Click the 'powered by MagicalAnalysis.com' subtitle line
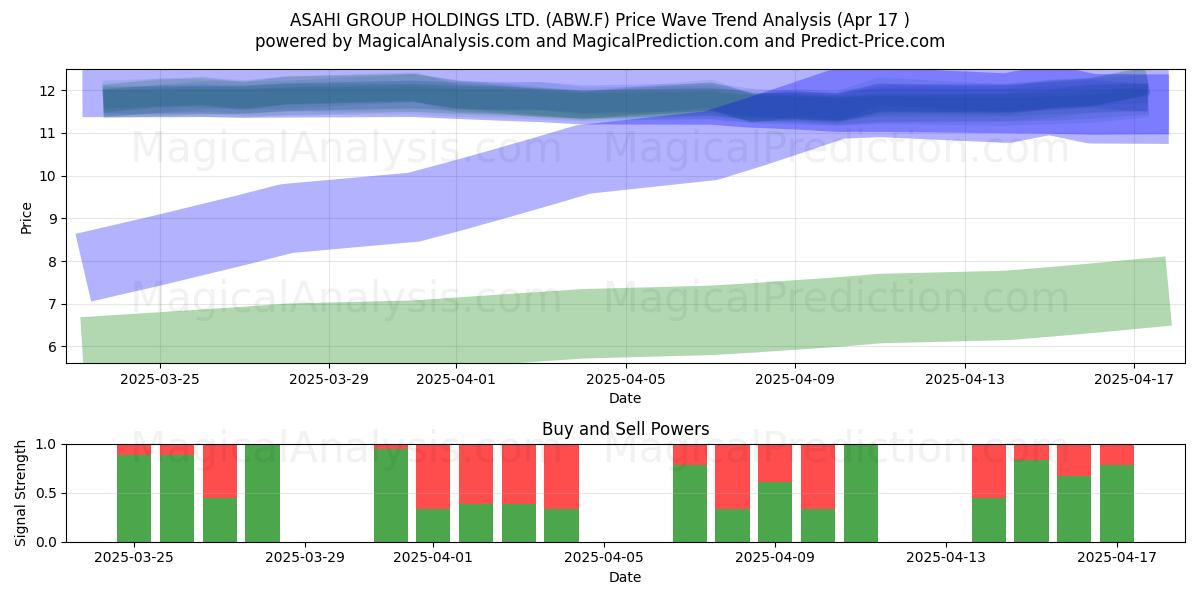This screenshot has height=600, width=1200. pos(600,41)
